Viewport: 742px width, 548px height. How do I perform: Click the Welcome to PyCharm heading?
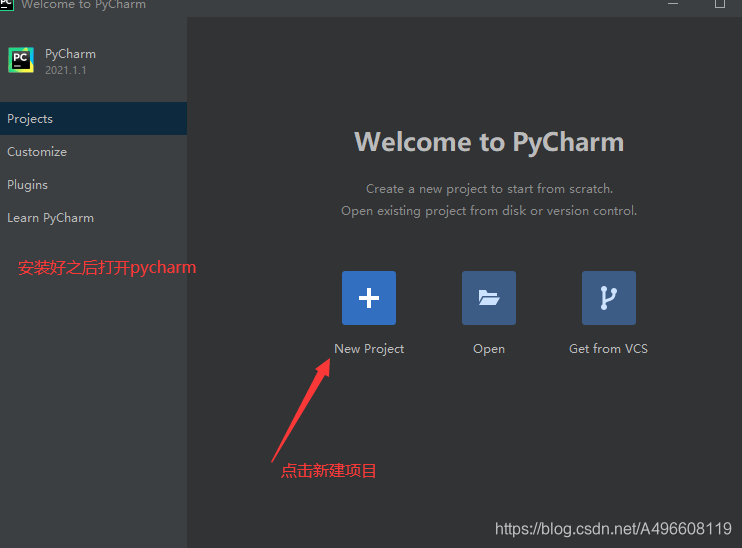click(x=489, y=142)
